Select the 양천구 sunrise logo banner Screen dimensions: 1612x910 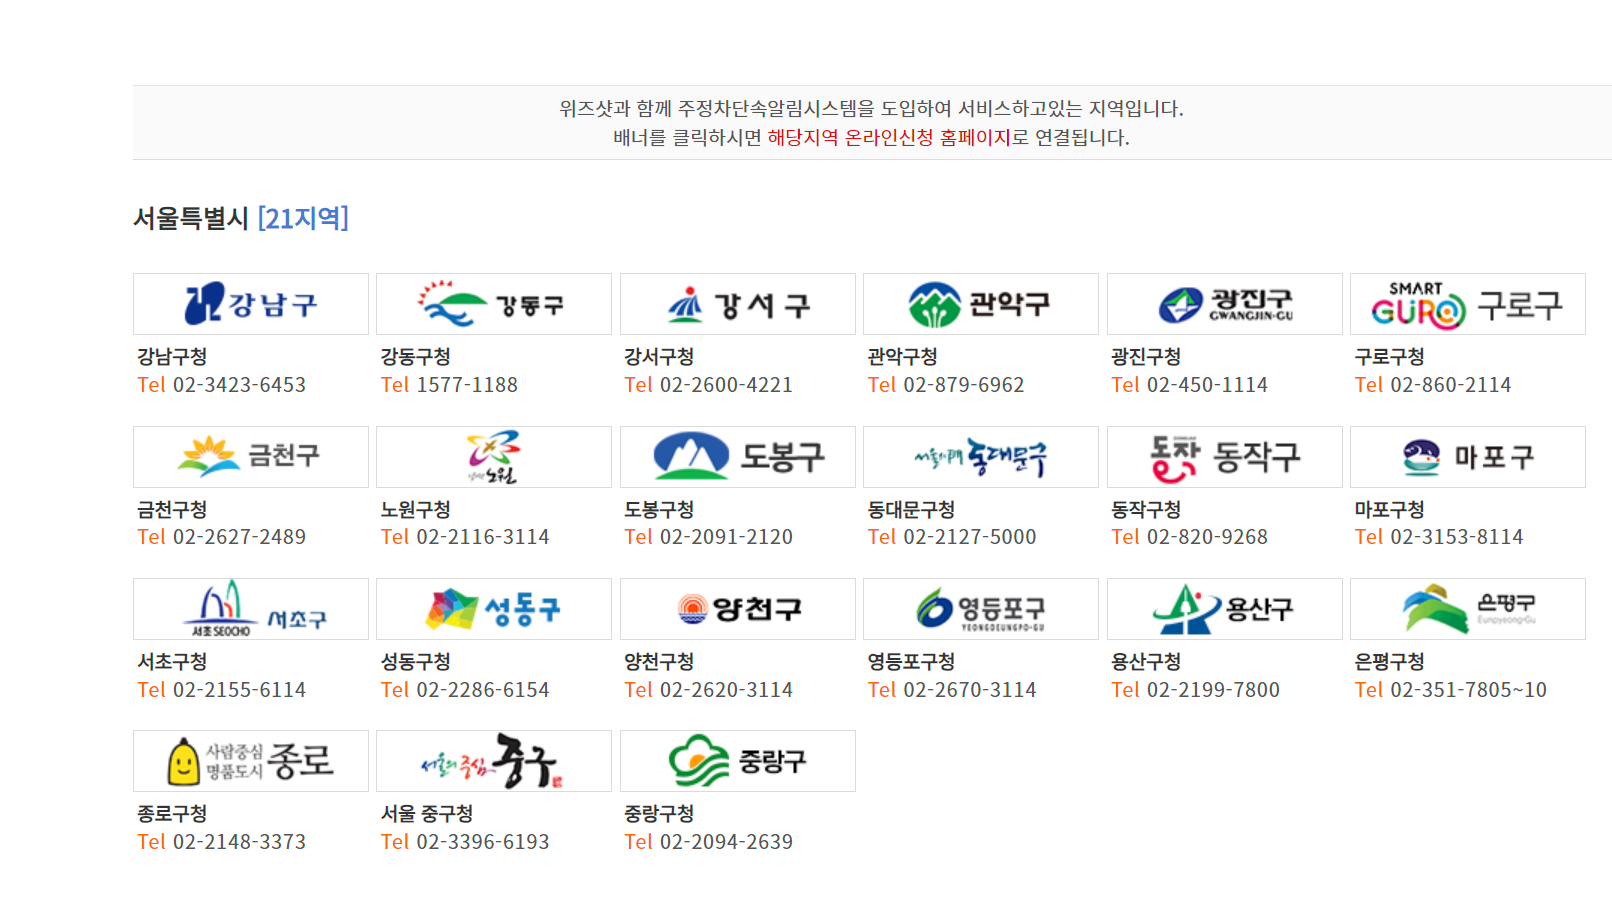[x=737, y=609]
